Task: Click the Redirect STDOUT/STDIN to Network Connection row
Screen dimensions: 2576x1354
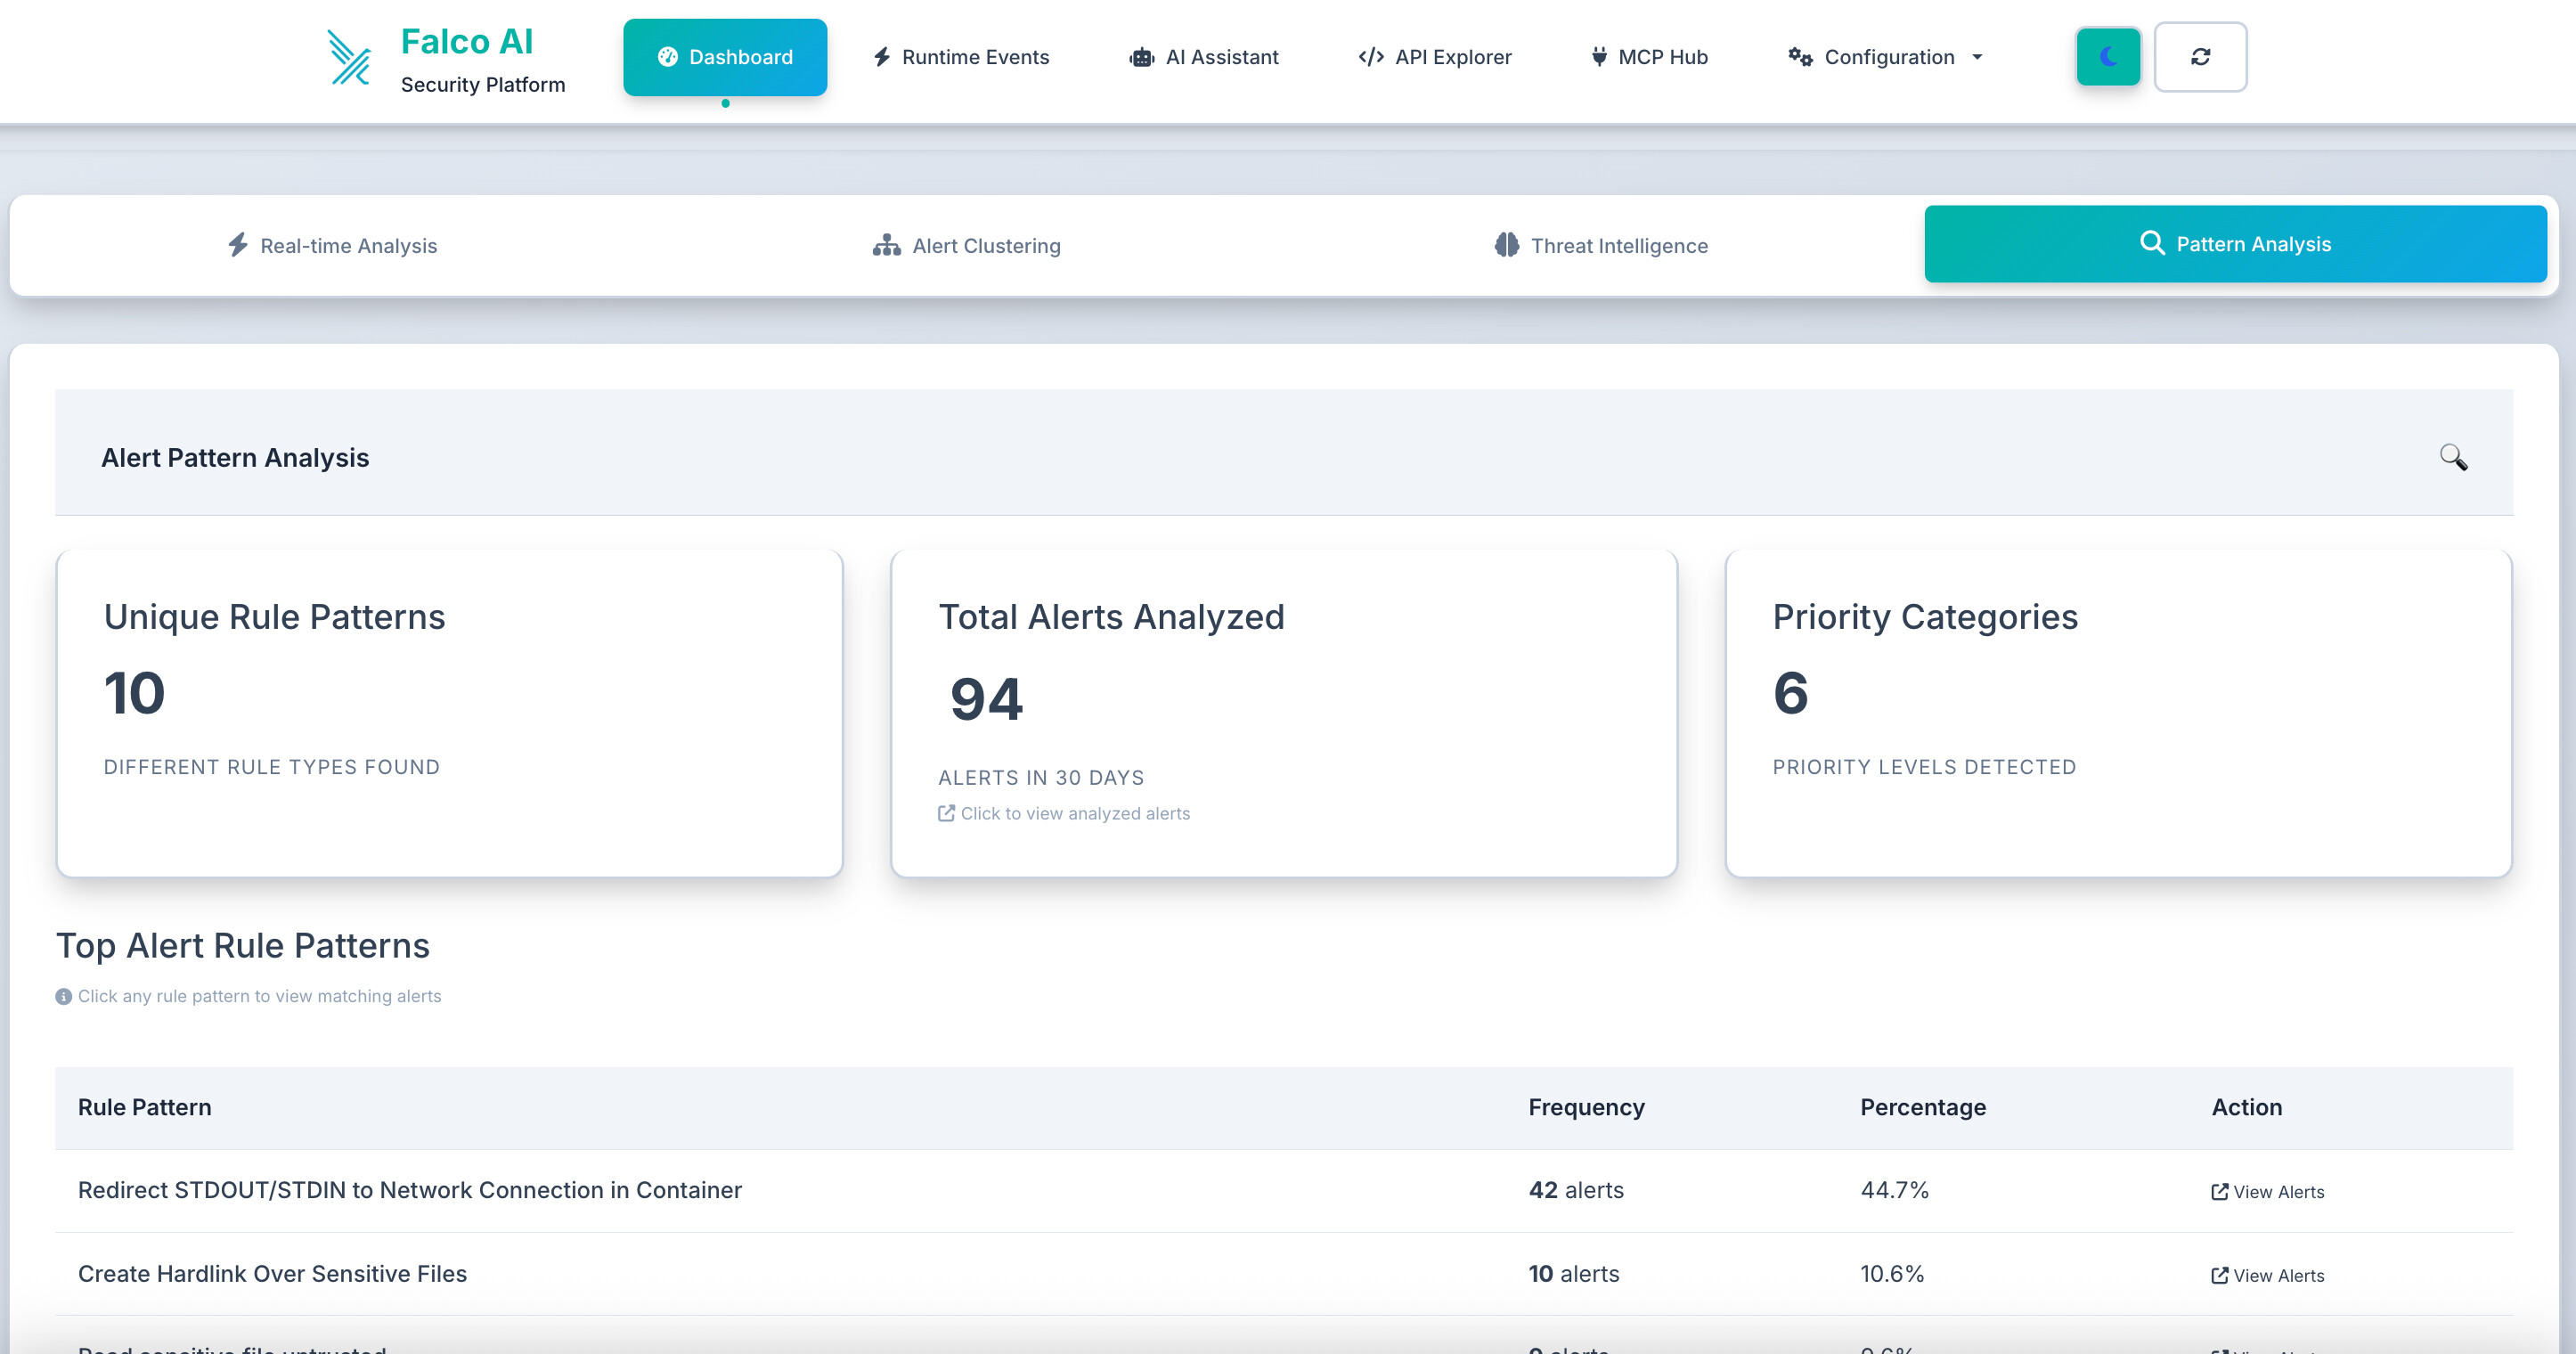Action: pos(410,1190)
